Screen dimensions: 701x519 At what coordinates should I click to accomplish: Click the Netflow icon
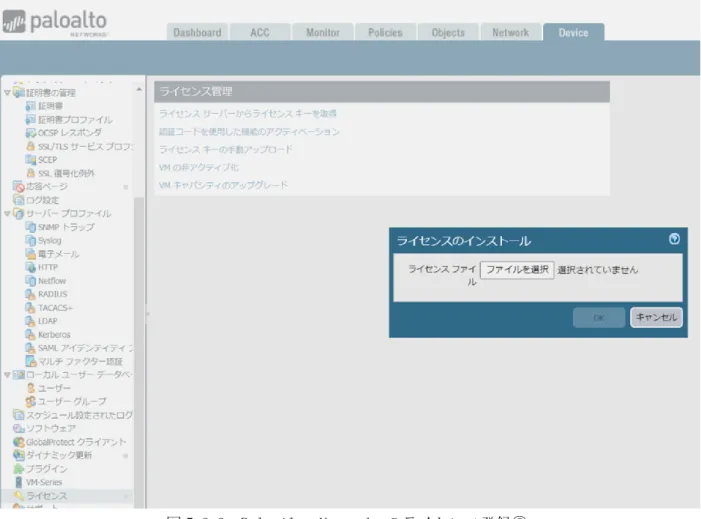click(30, 281)
